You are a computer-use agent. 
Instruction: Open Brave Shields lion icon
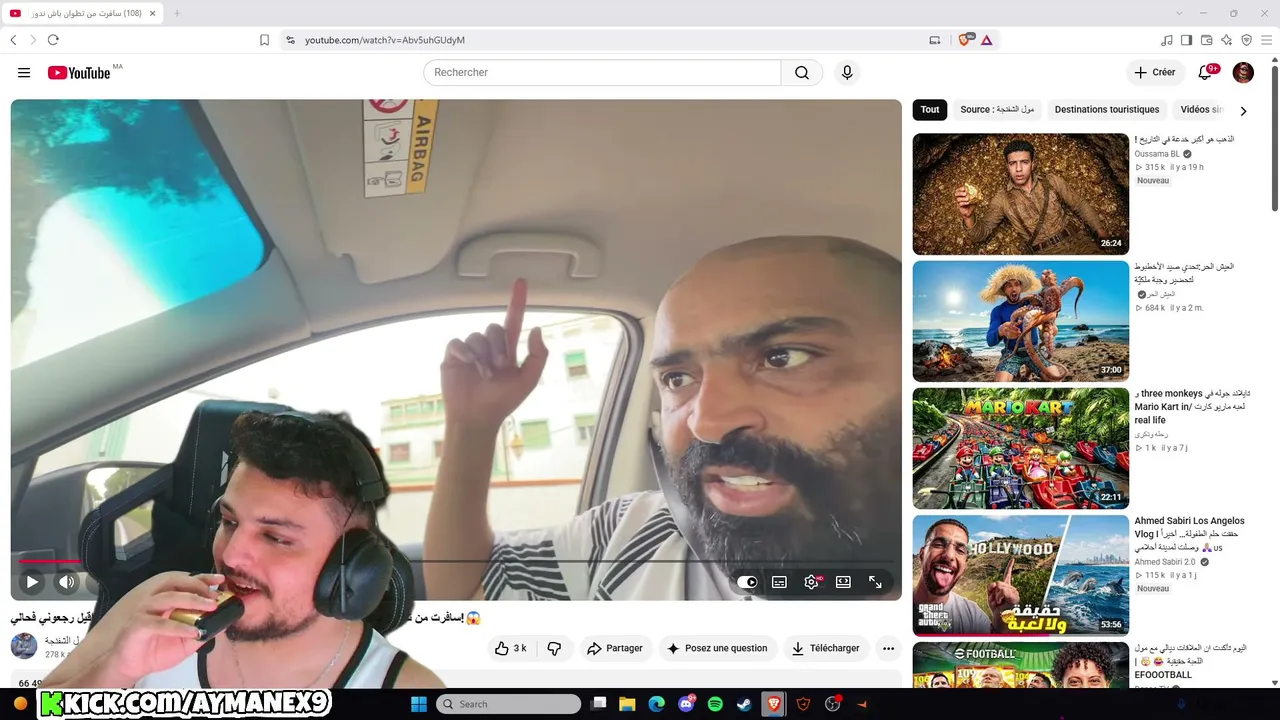point(966,40)
